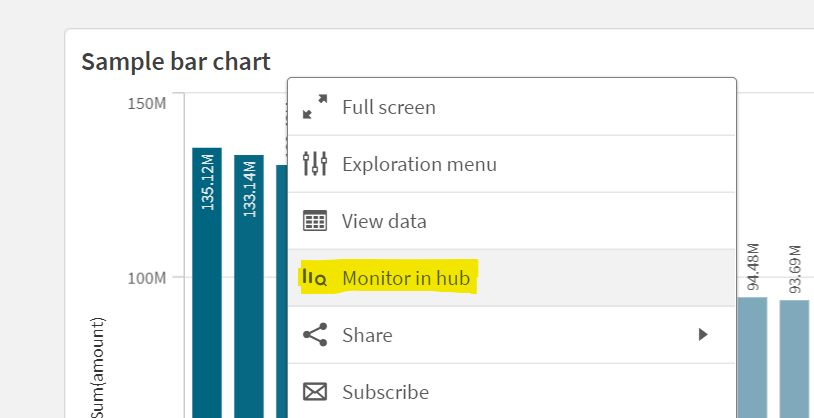Click the Share nodes icon

coord(315,335)
